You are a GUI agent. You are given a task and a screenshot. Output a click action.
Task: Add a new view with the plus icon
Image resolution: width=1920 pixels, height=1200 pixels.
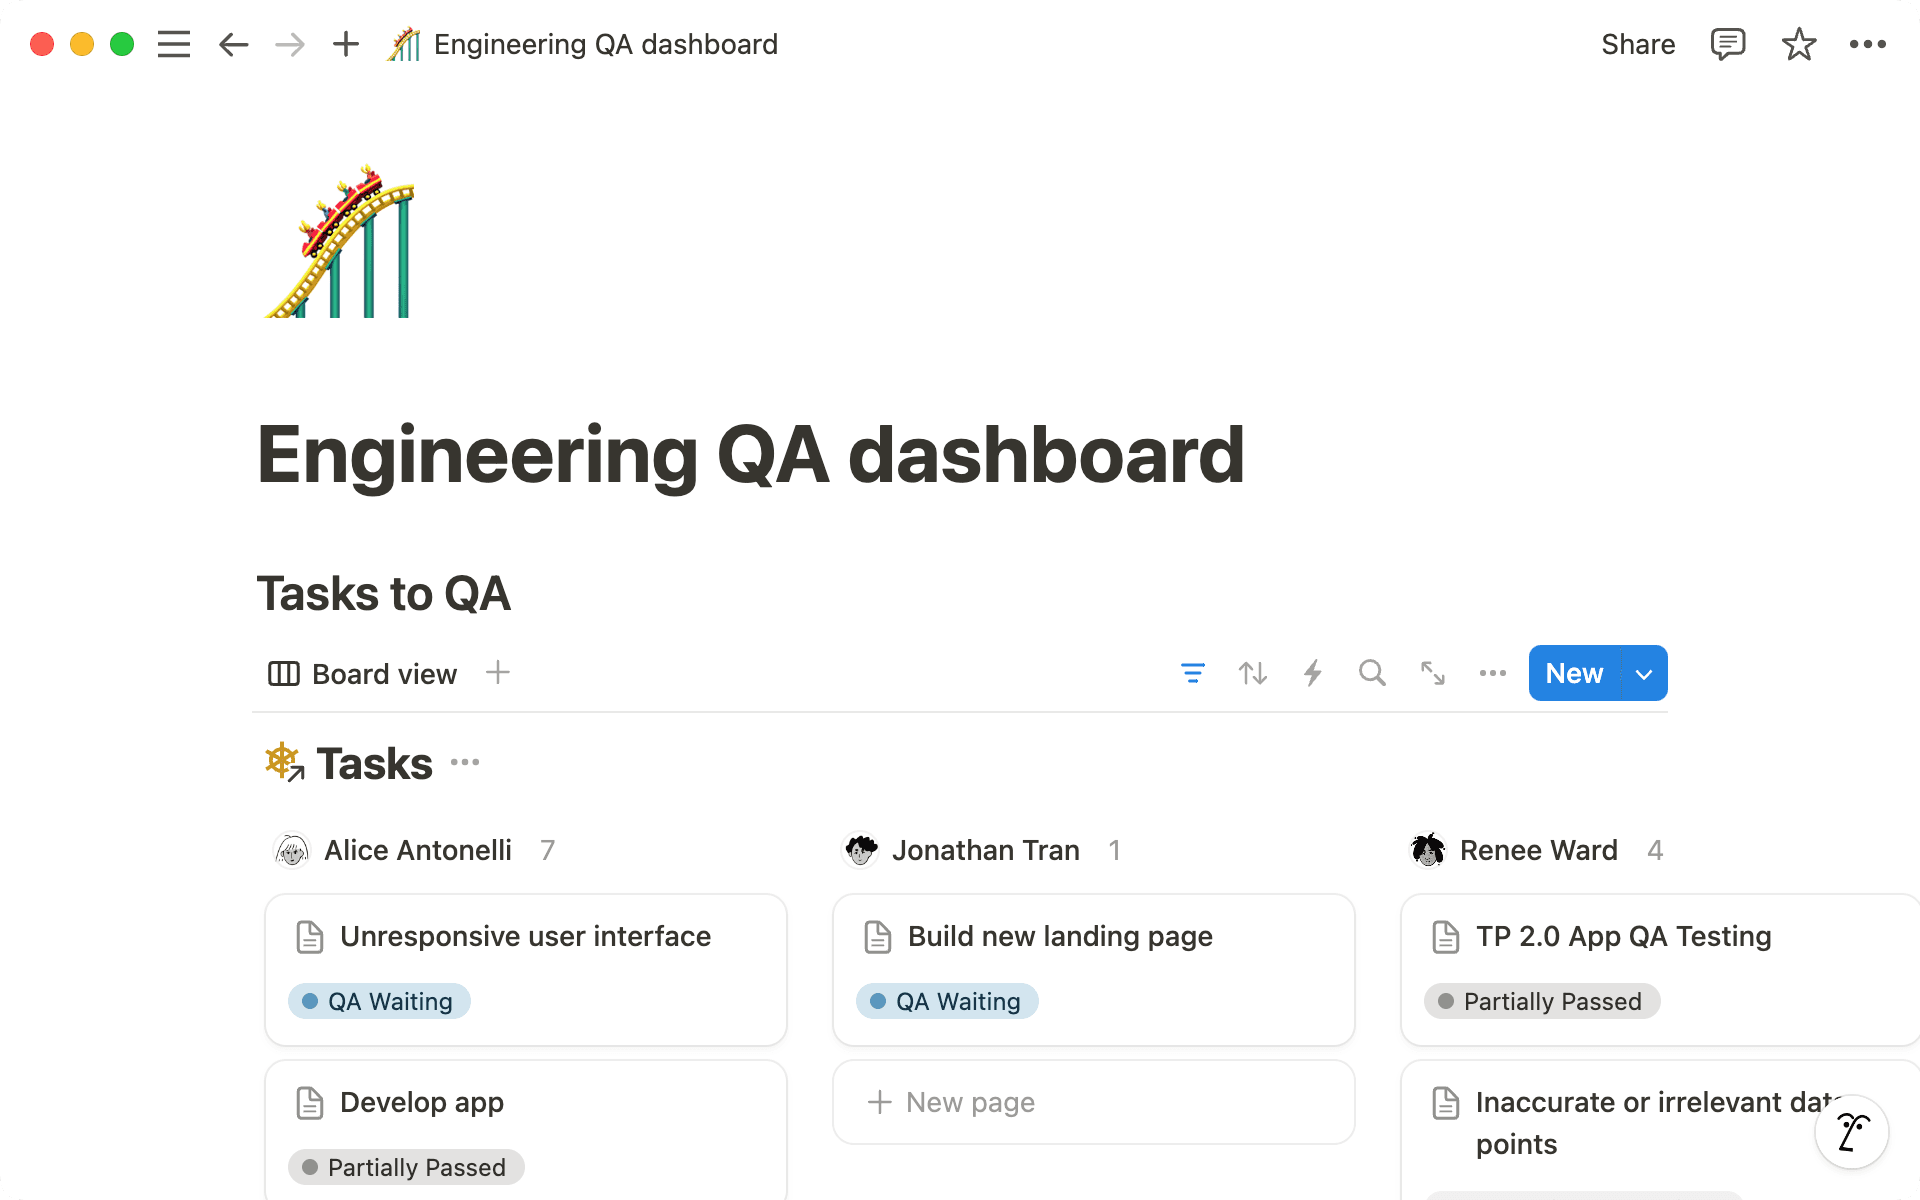pos(498,672)
